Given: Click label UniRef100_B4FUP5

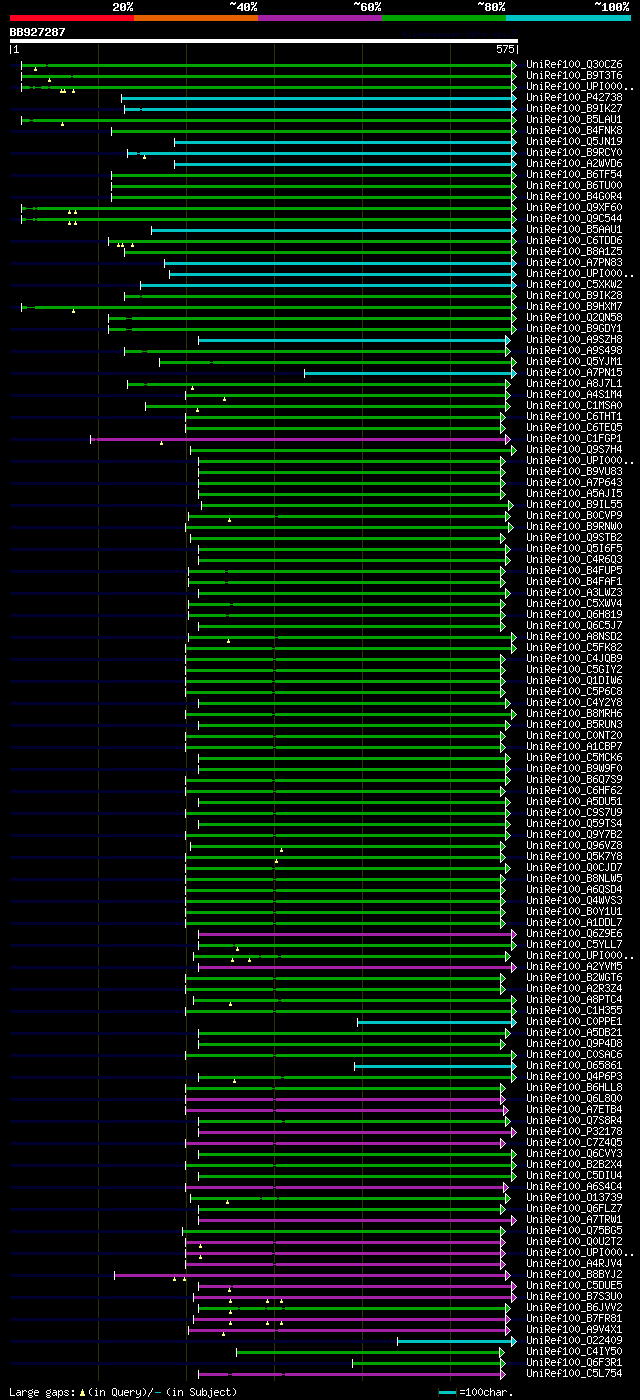Looking at the screenshot, I should point(574,571).
